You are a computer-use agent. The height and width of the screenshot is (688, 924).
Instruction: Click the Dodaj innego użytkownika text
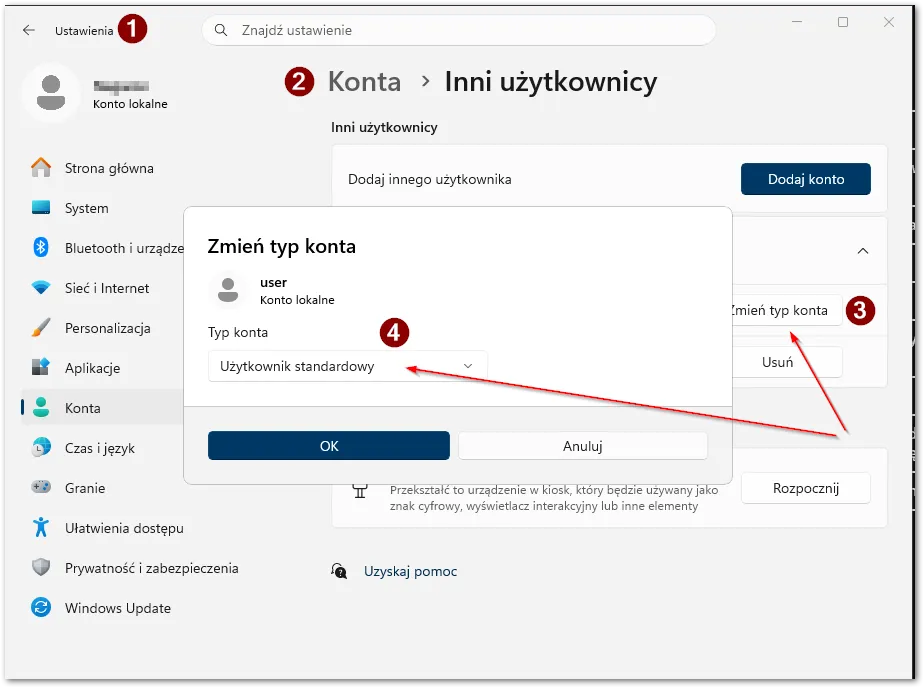coord(430,180)
